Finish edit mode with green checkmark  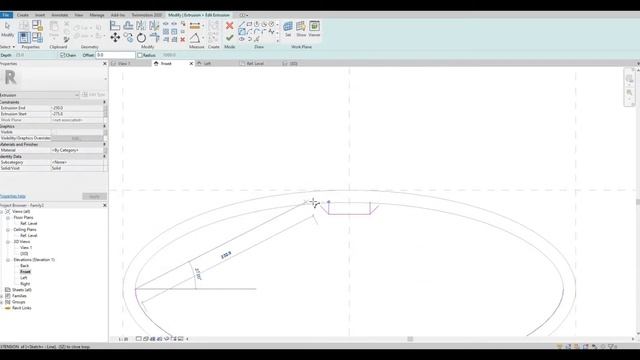point(230,38)
